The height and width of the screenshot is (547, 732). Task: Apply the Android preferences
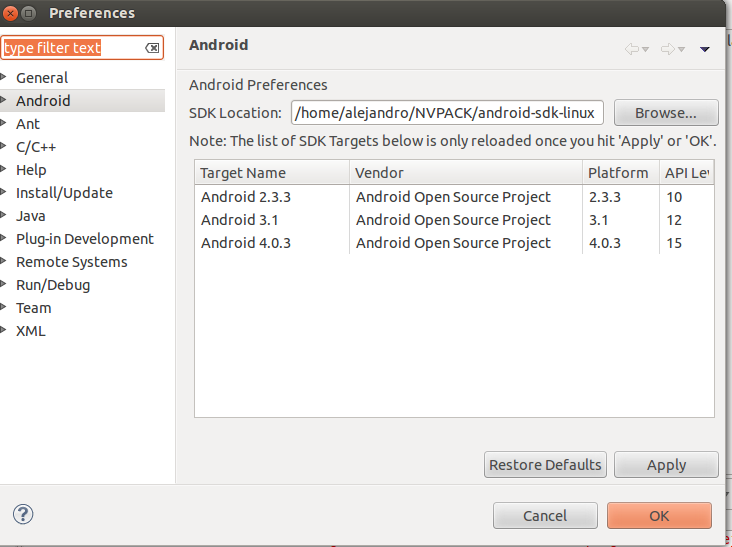(x=666, y=465)
